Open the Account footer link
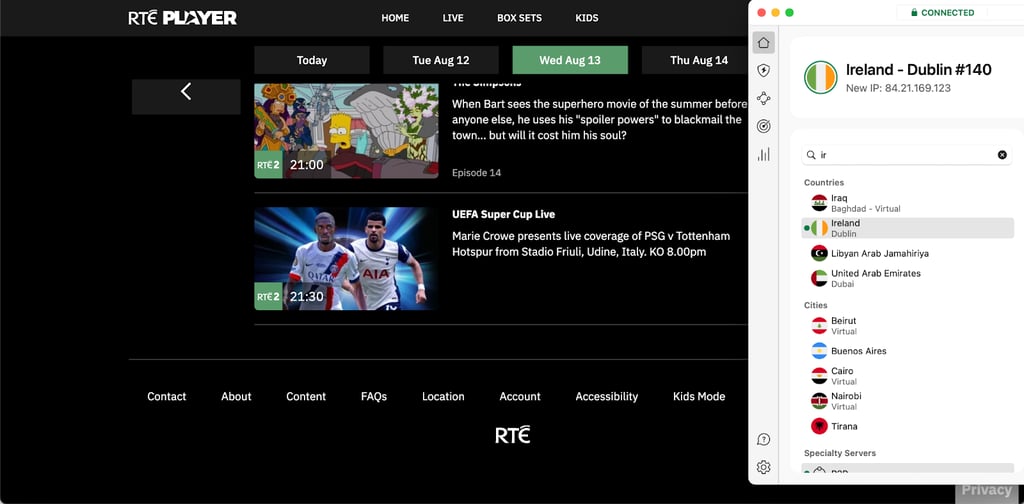1024x504 pixels. coord(520,396)
